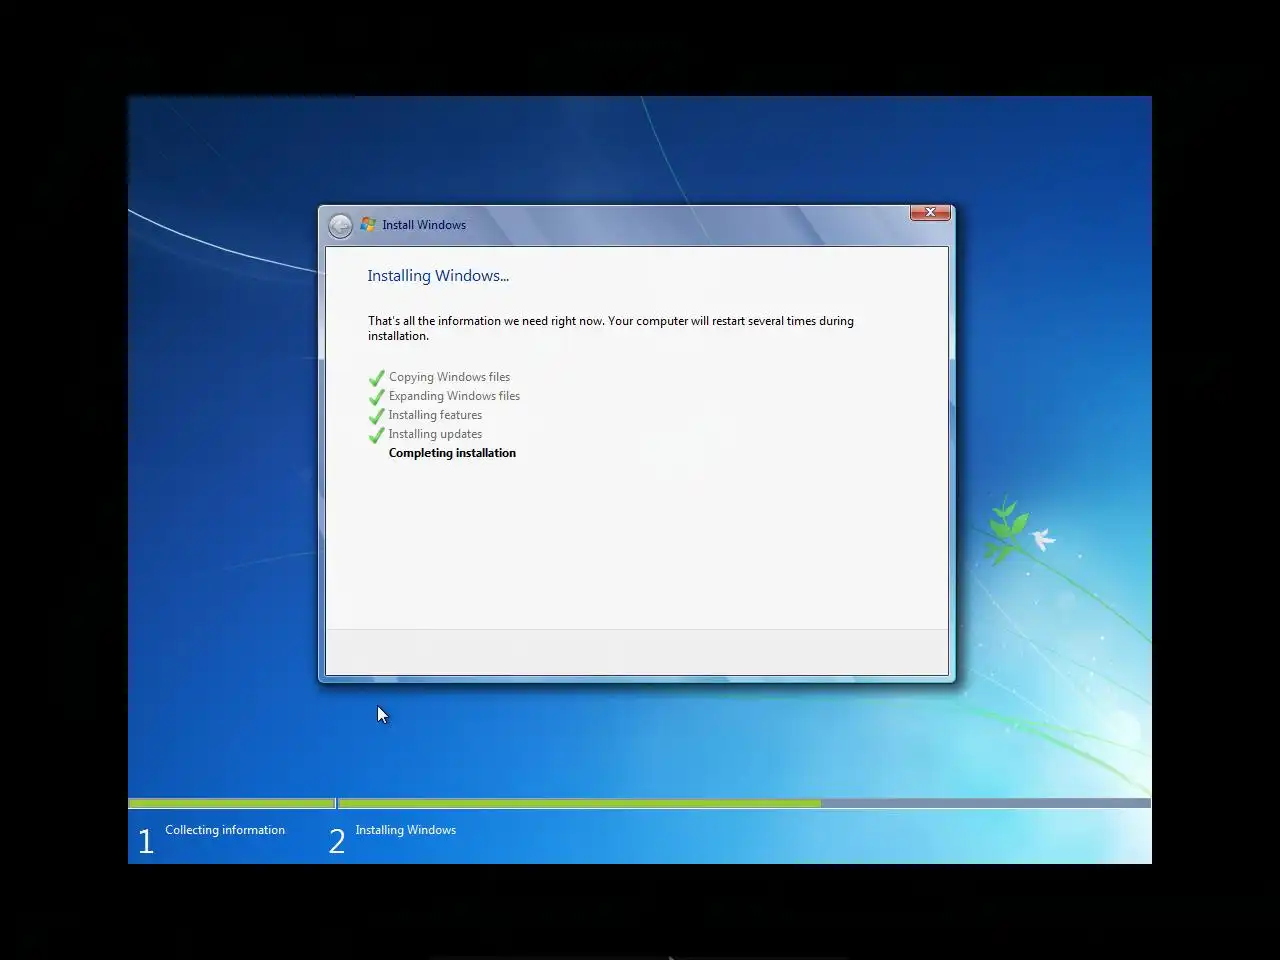
Task: Click the 'Install Windows' title text
Action: pos(424,225)
